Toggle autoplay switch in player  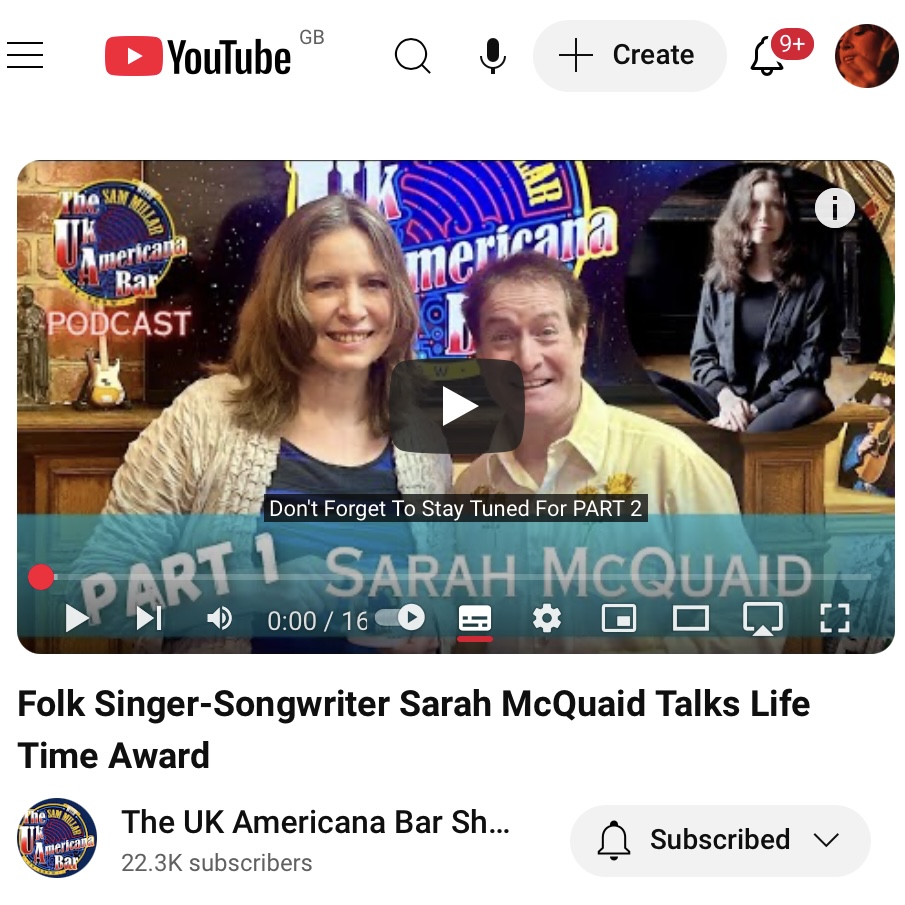(400, 618)
